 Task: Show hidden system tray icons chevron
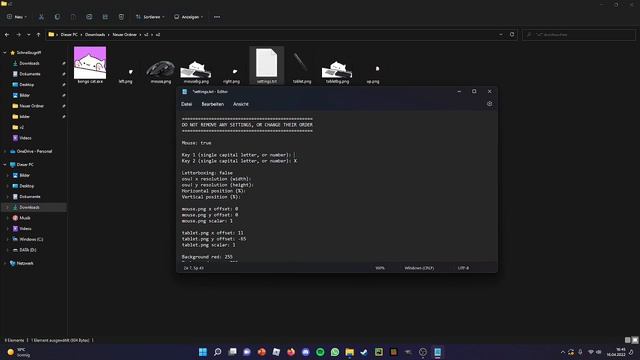point(563,352)
